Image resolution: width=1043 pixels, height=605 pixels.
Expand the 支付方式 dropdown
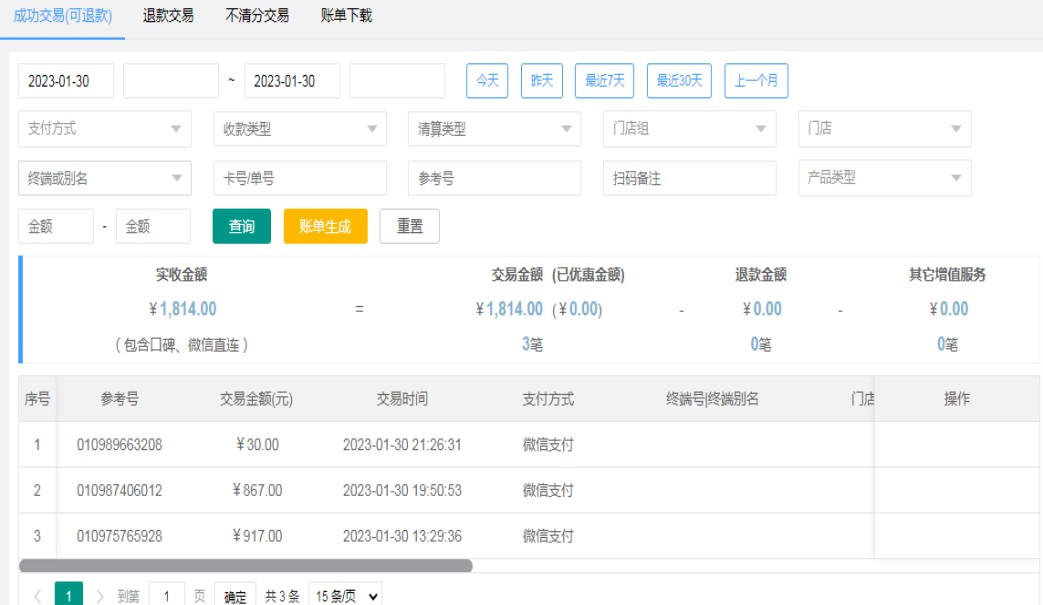pos(104,129)
